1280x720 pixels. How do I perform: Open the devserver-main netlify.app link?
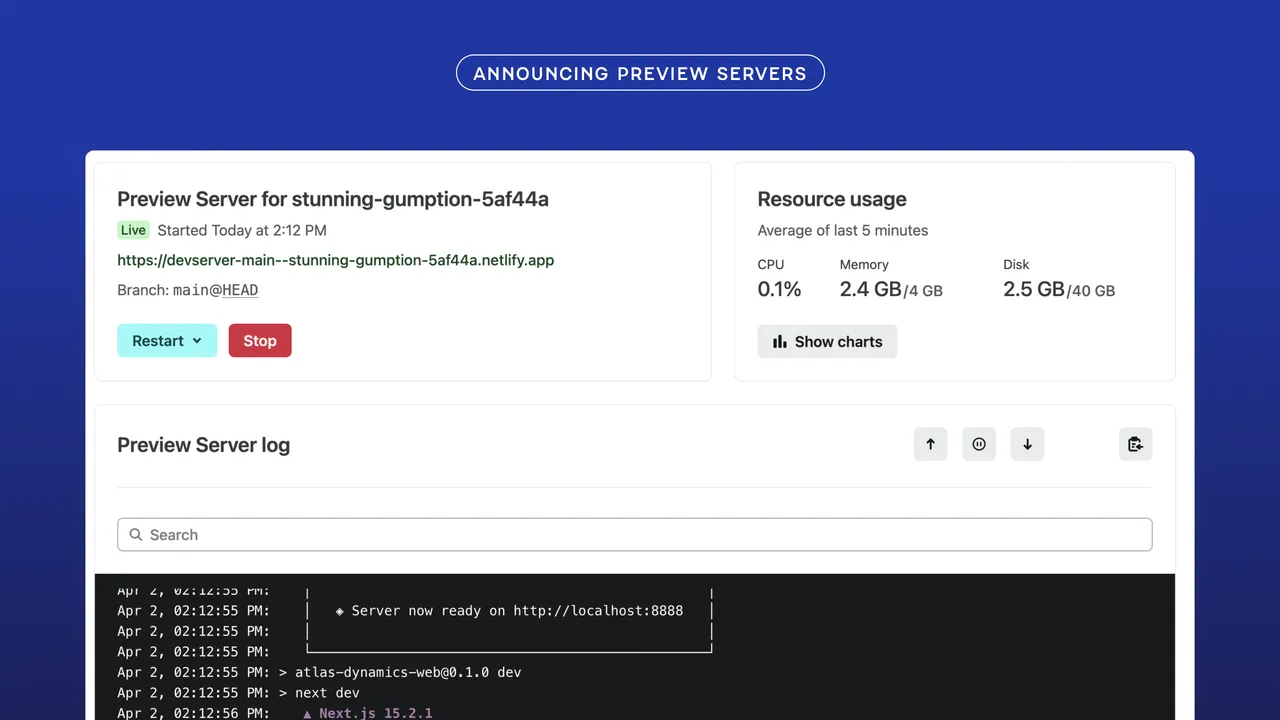336,260
